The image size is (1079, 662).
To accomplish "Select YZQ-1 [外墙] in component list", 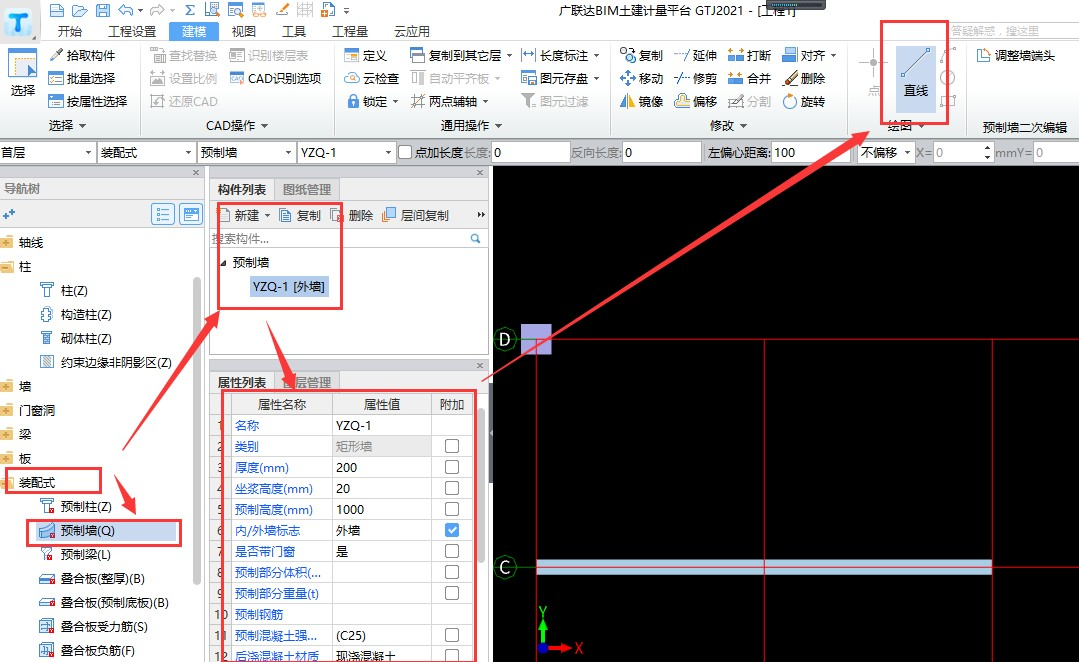I will (289, 287).
